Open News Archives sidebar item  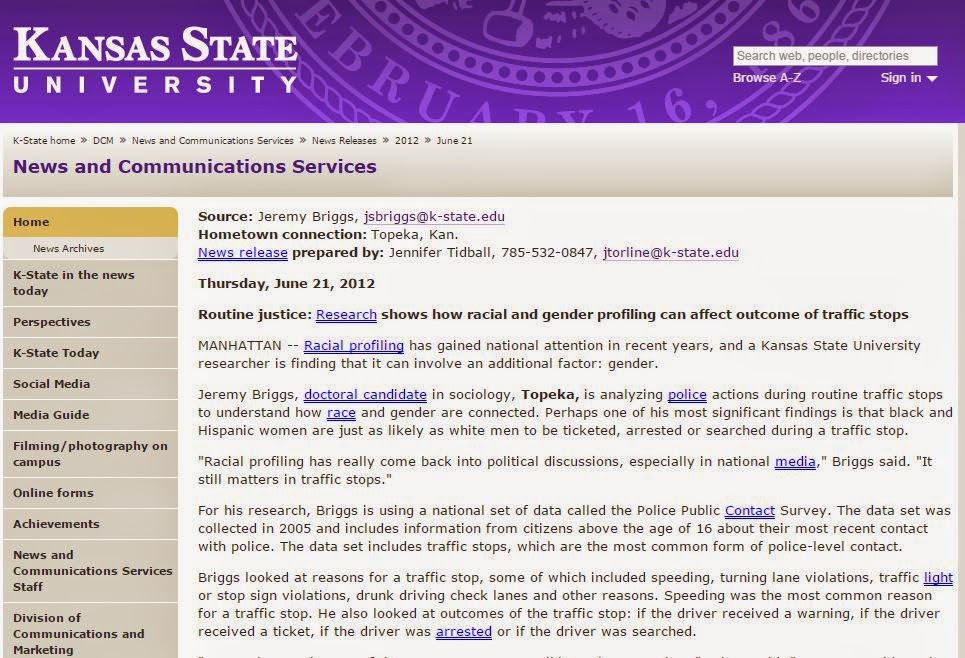[x=90, y=248]
